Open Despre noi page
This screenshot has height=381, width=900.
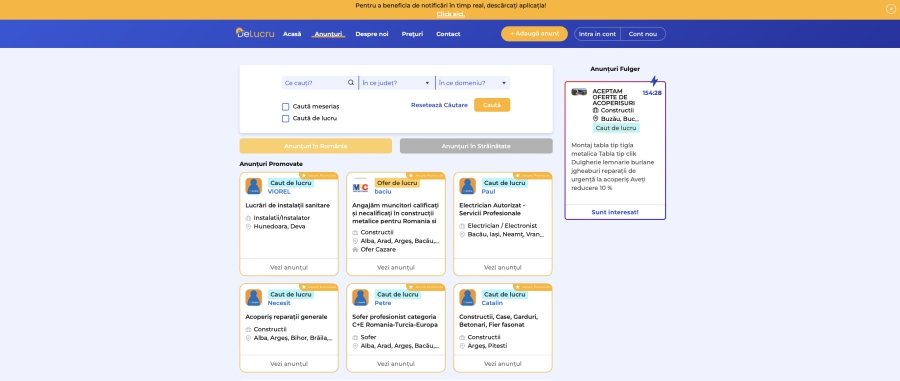tap(371, 34)
